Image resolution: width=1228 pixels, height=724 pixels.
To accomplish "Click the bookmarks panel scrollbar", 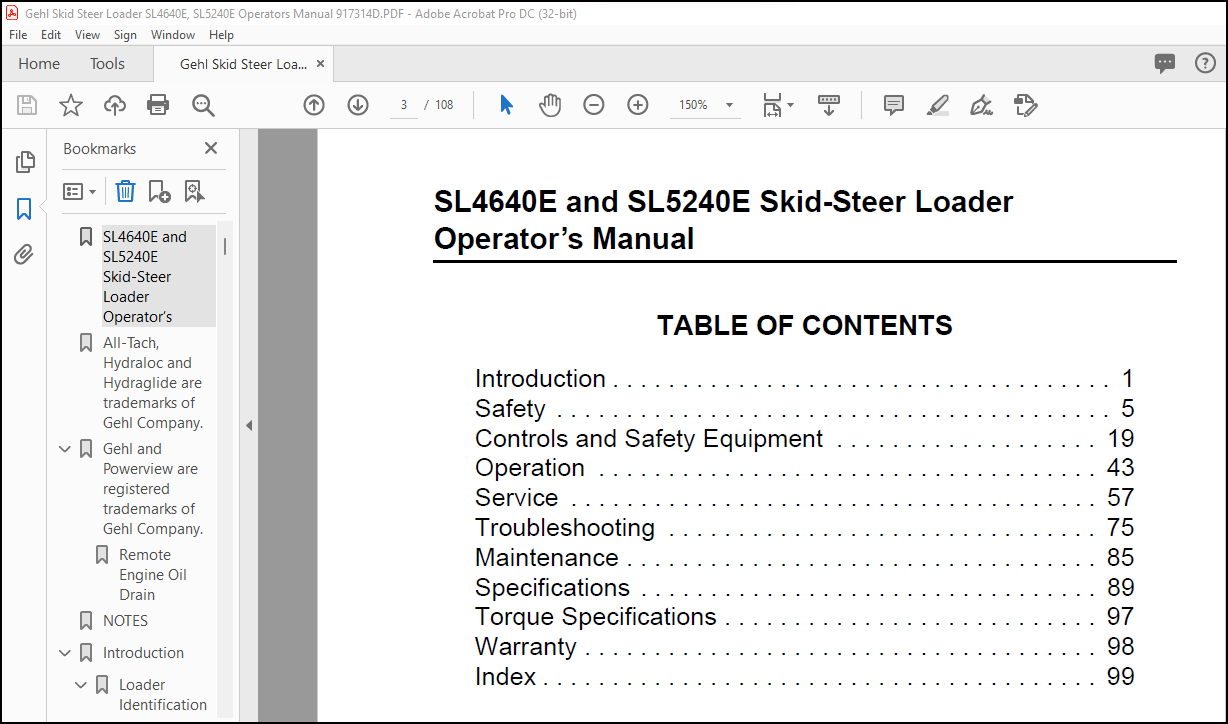I will click(225, 246).
